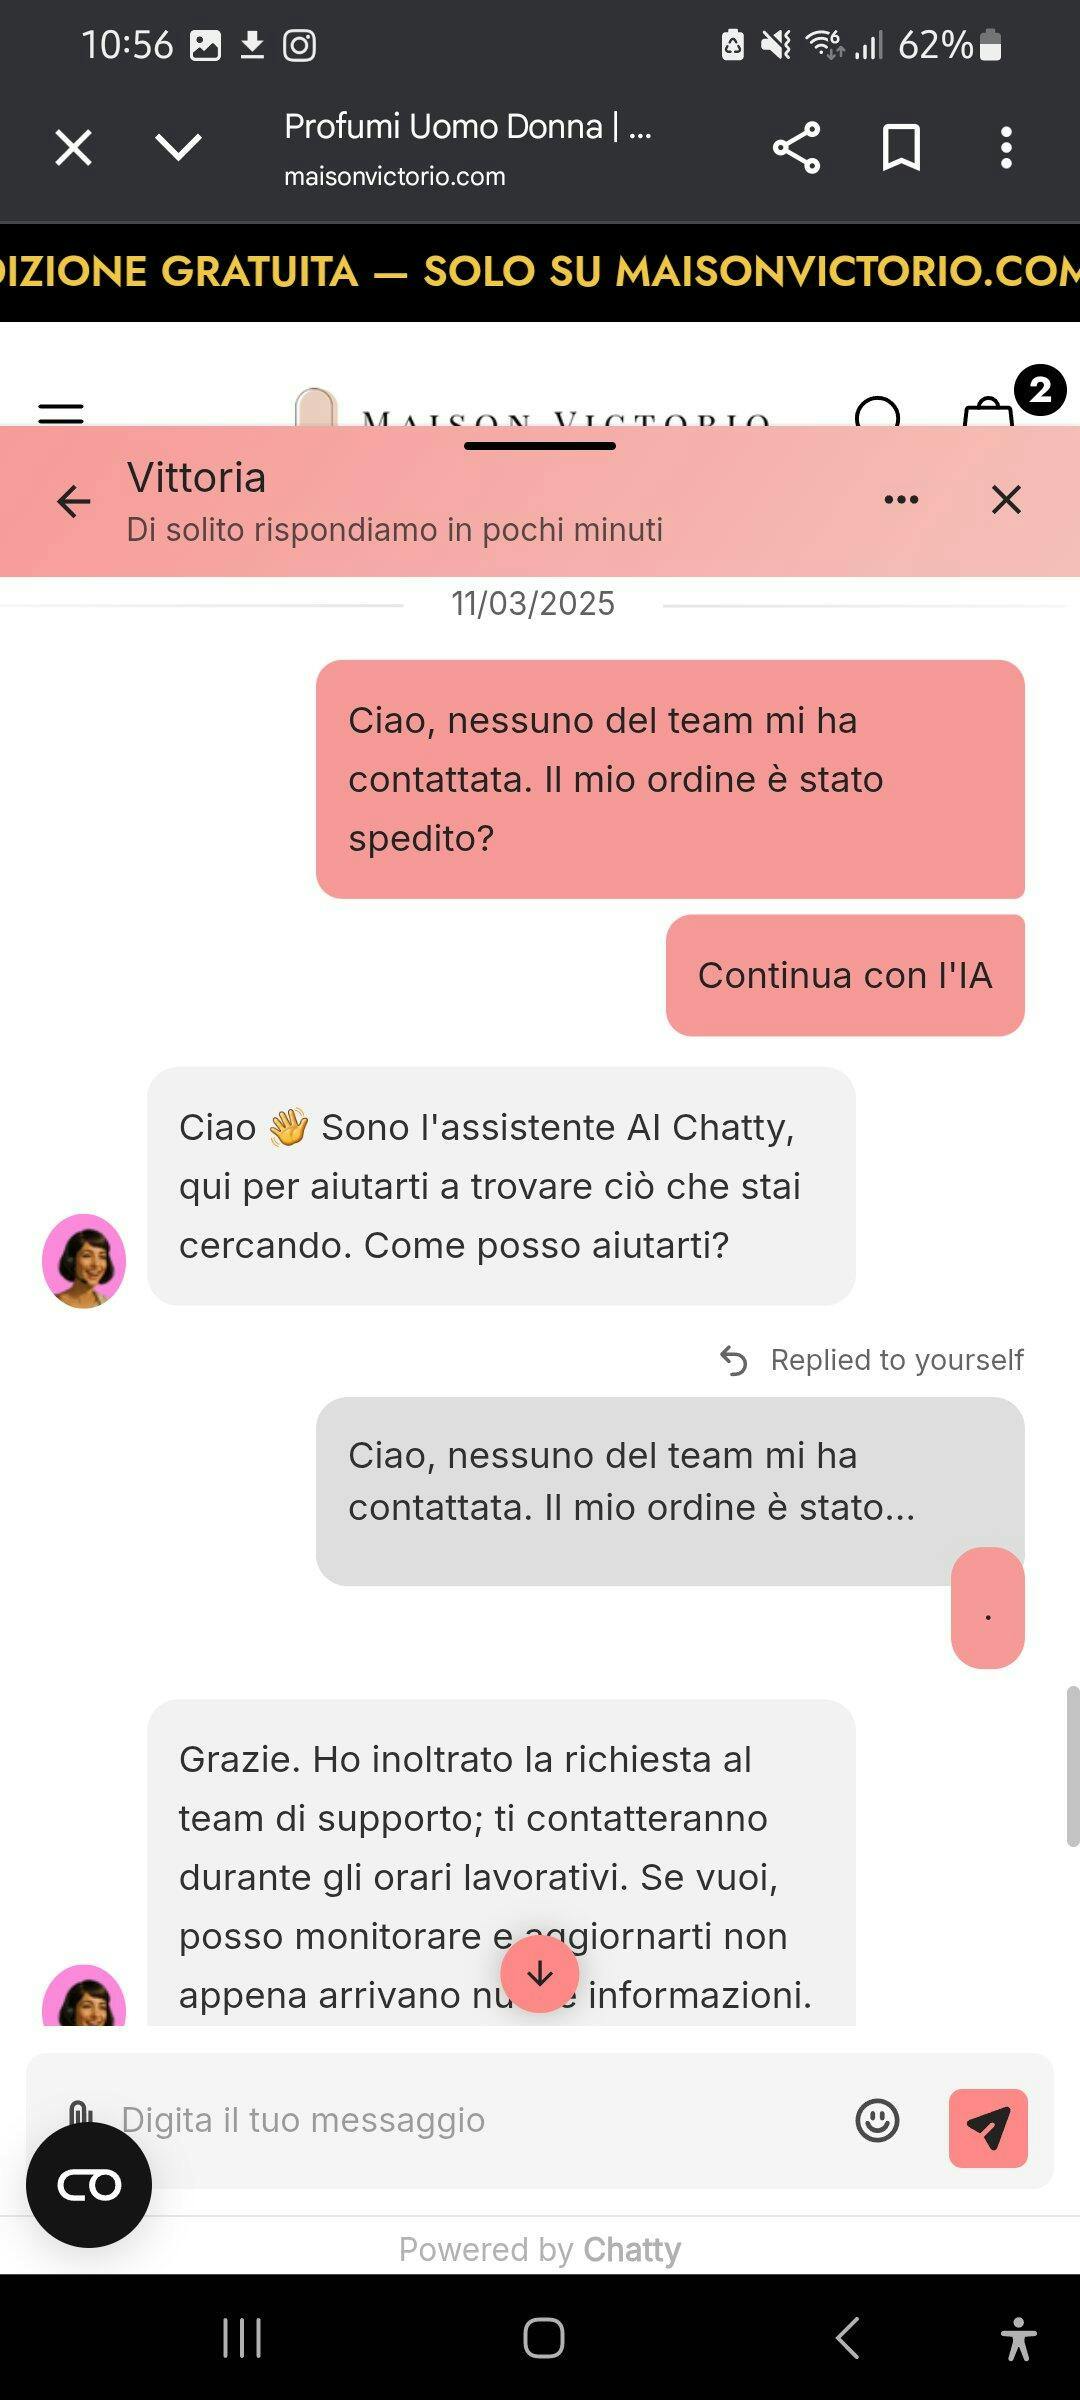Tap the Continua con l'IA button
The width and height of the screenshot is (1080, 2400).
point(845,975)
